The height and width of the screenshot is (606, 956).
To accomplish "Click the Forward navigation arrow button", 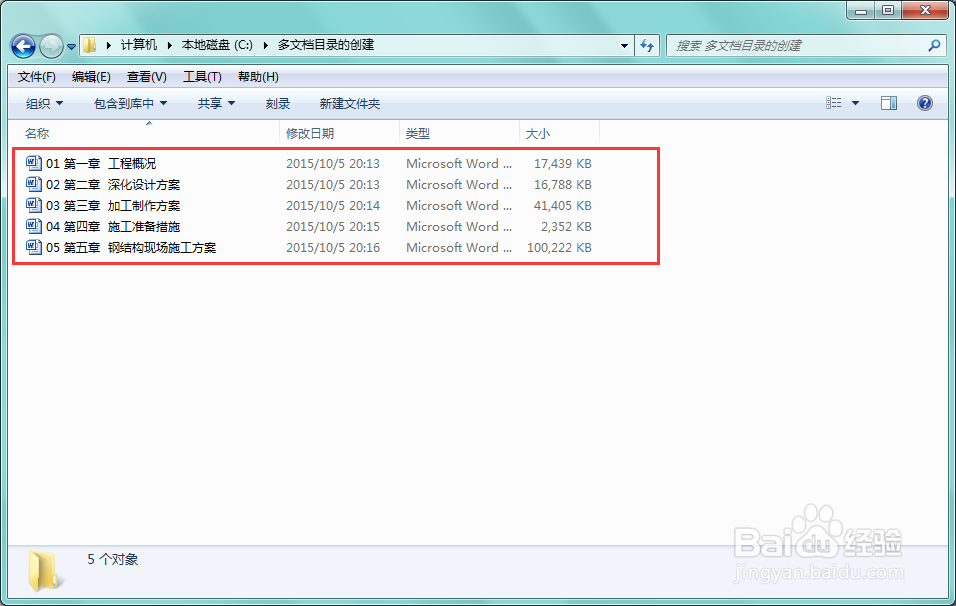I will tap(51, 46).
